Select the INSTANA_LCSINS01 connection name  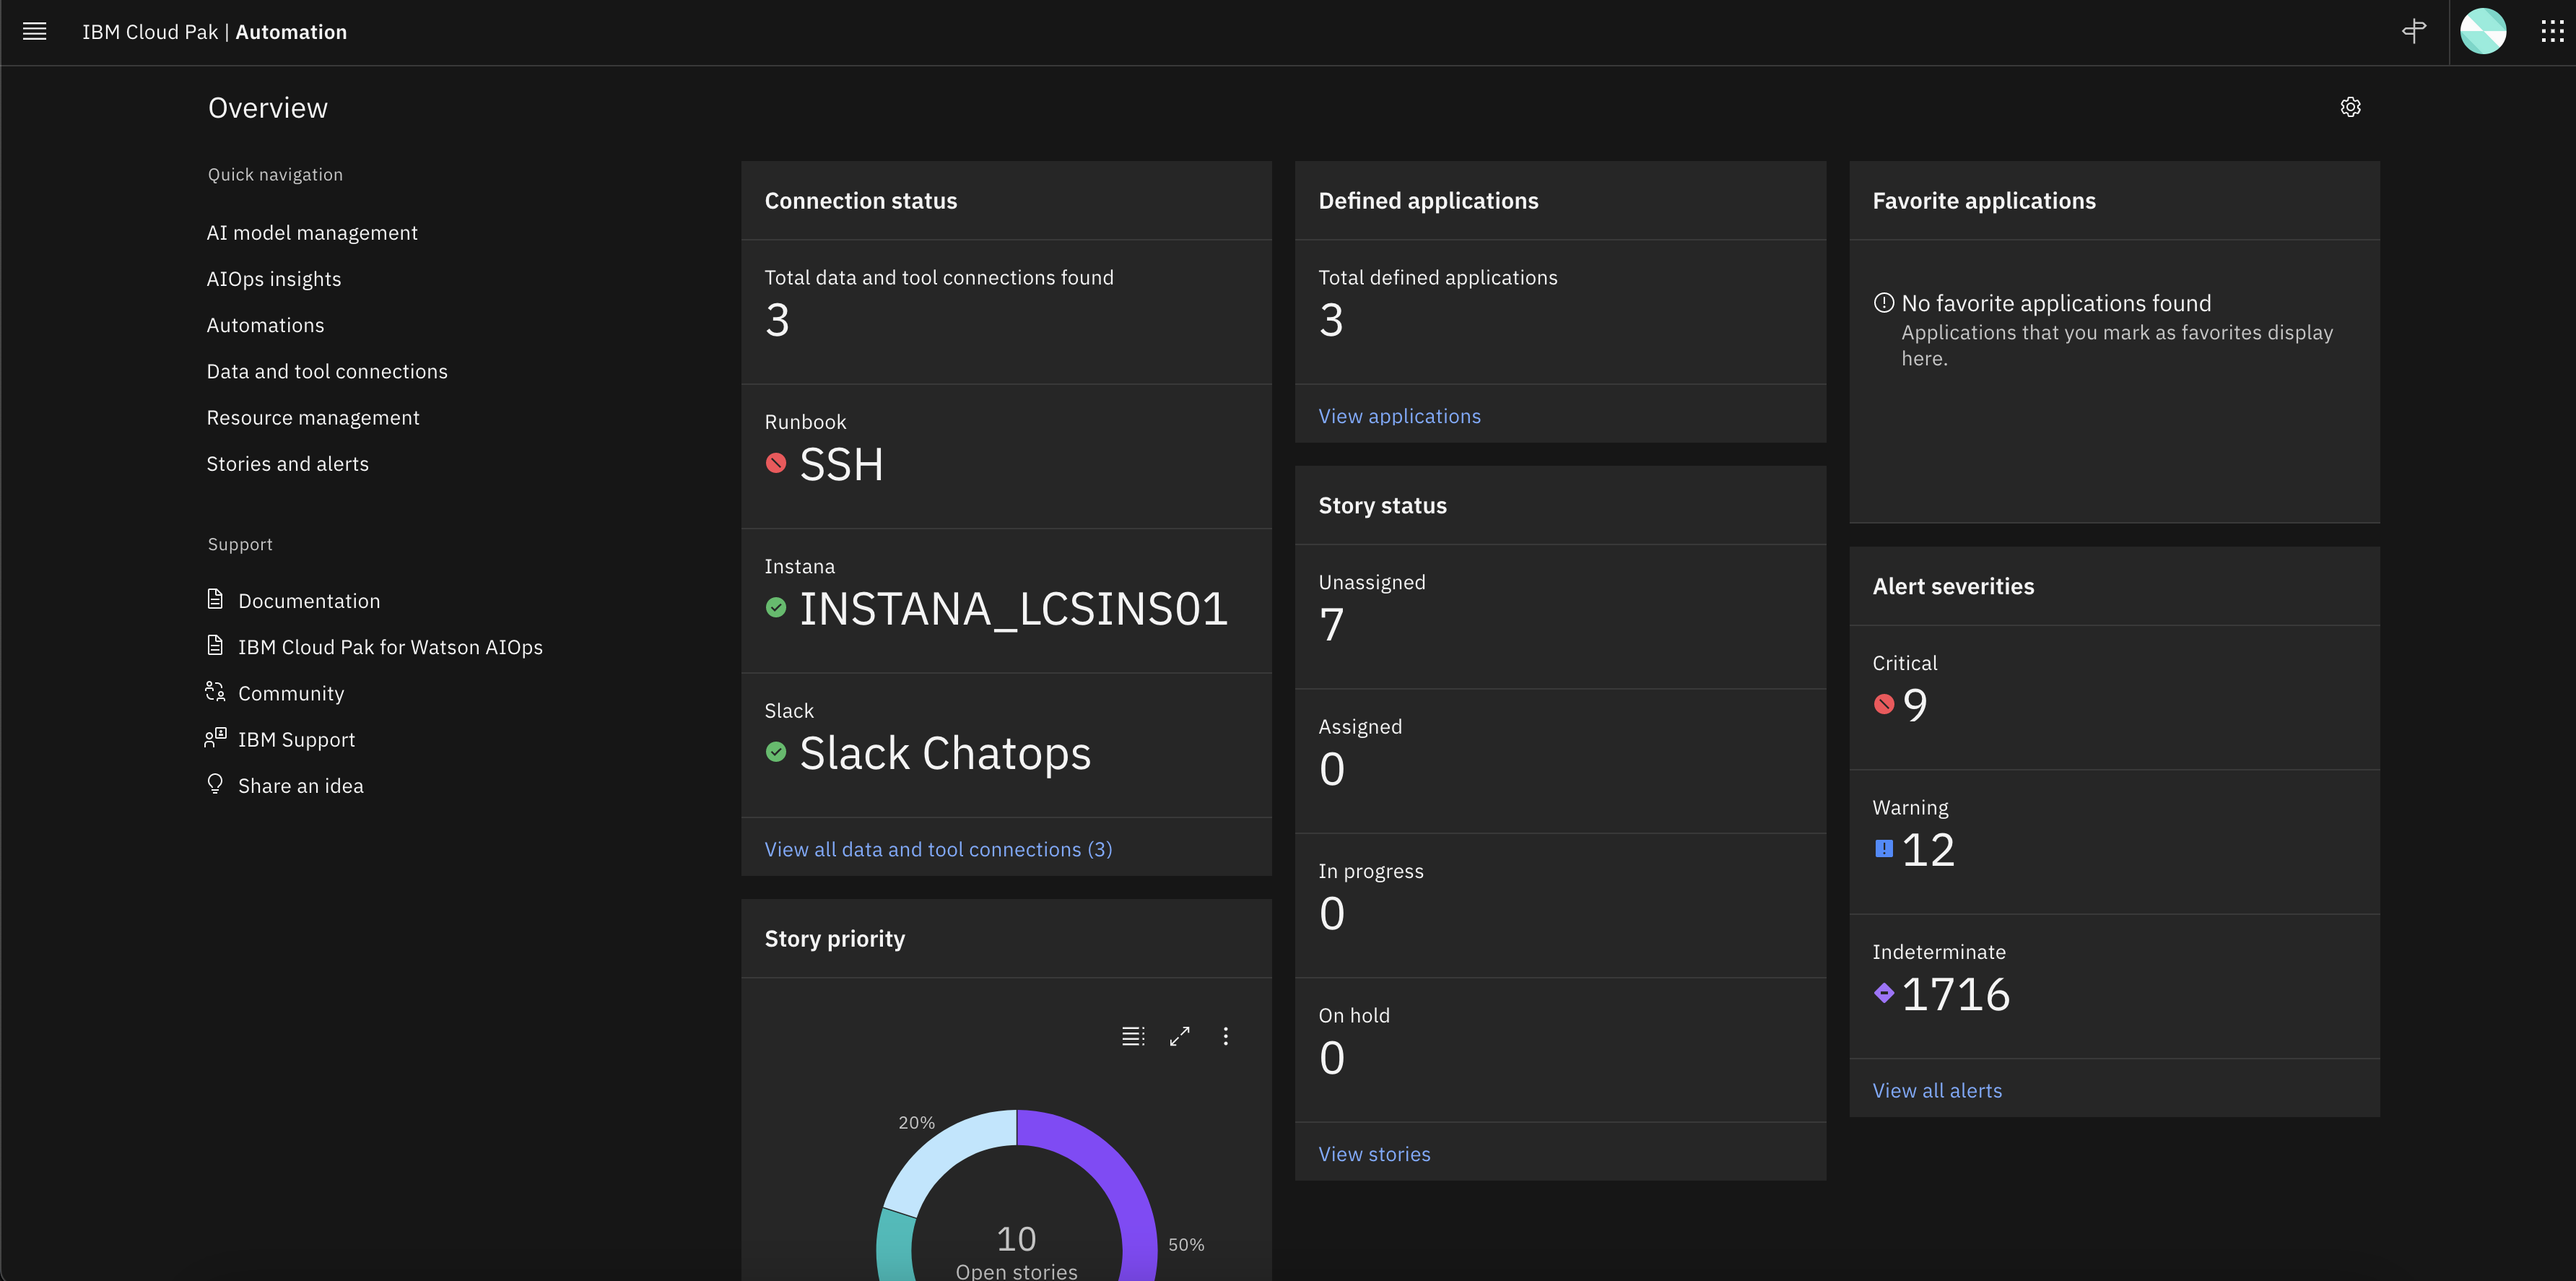[1013, 609]
